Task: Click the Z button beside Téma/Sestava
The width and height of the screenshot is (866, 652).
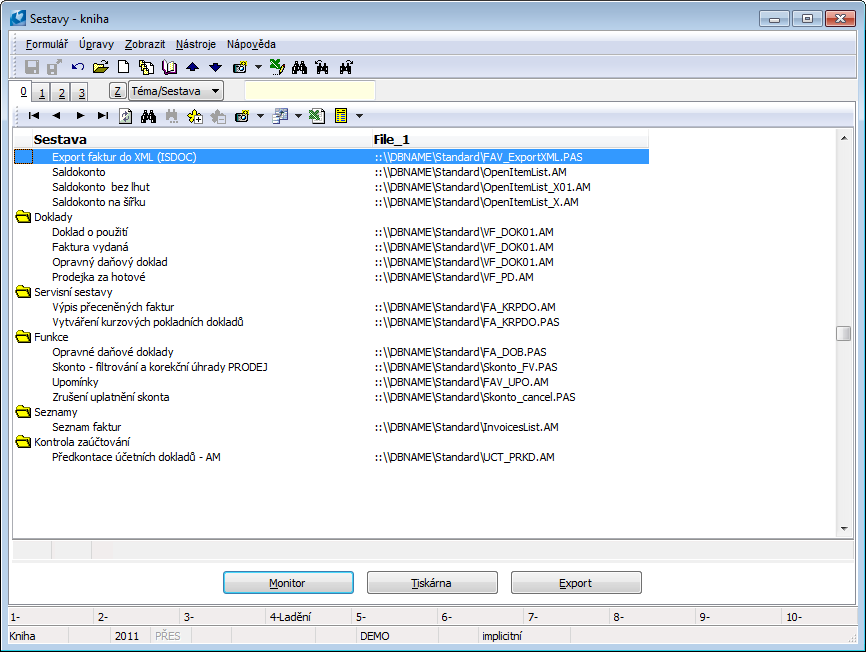Action: (x=117, y=91)
